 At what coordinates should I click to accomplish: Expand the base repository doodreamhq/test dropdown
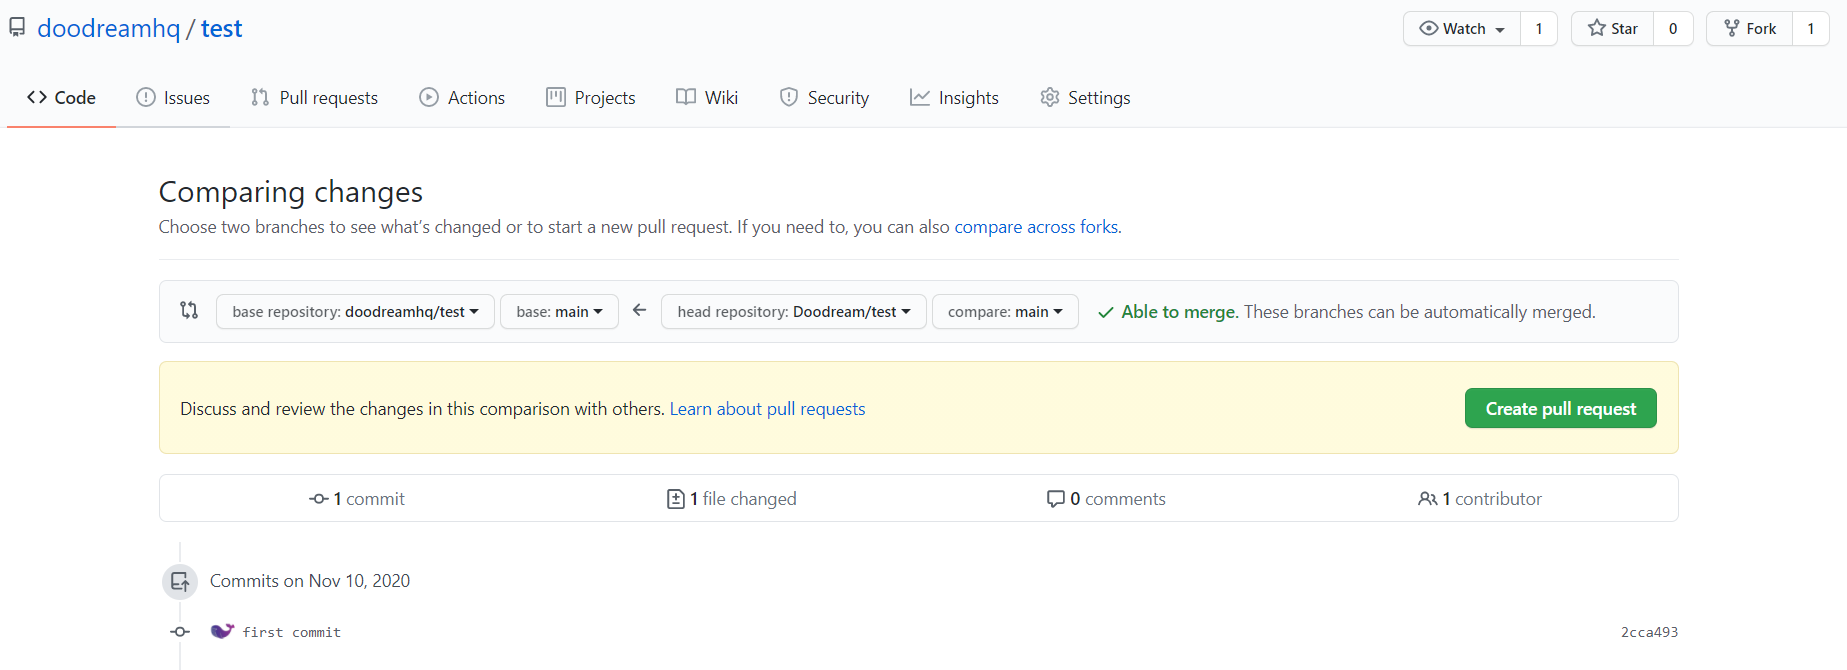[355, 312]
